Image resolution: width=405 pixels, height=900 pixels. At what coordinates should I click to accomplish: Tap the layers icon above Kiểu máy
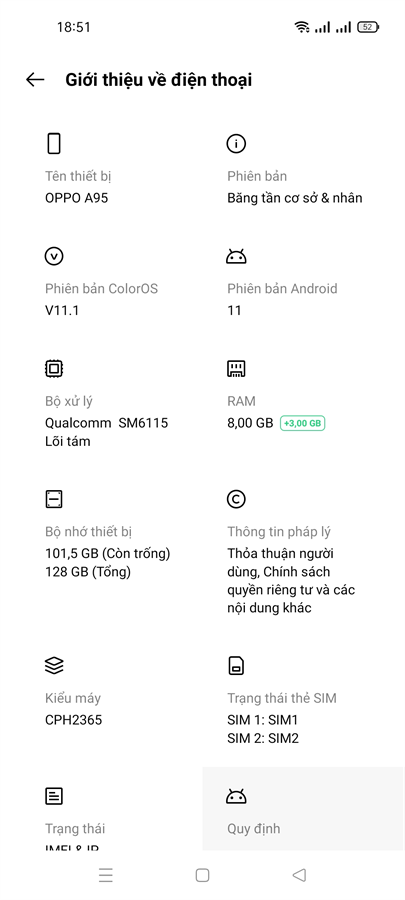pos(54,666)
